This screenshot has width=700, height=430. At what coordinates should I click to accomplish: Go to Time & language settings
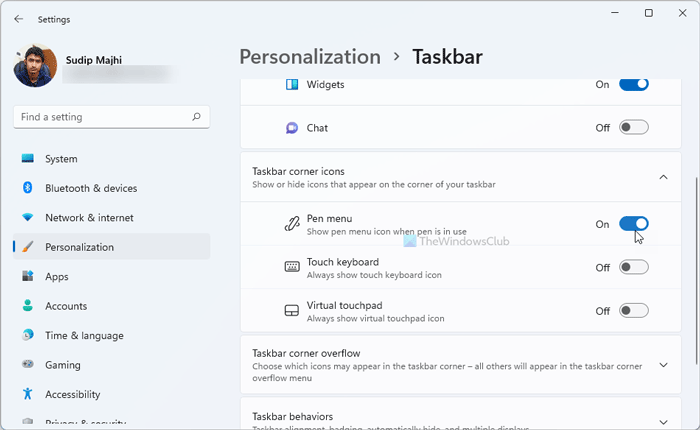[84, 335]
